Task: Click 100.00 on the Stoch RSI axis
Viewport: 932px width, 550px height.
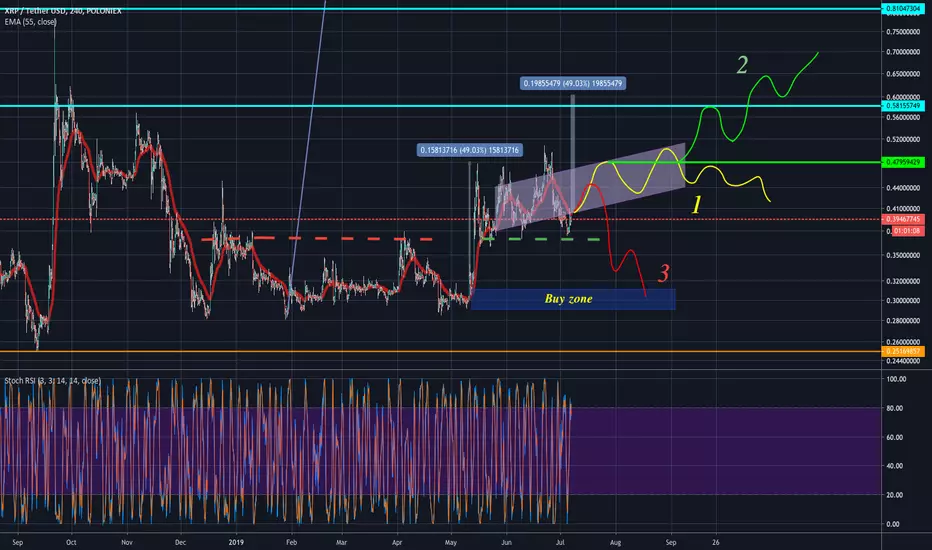Action: [x=896, y=379]
